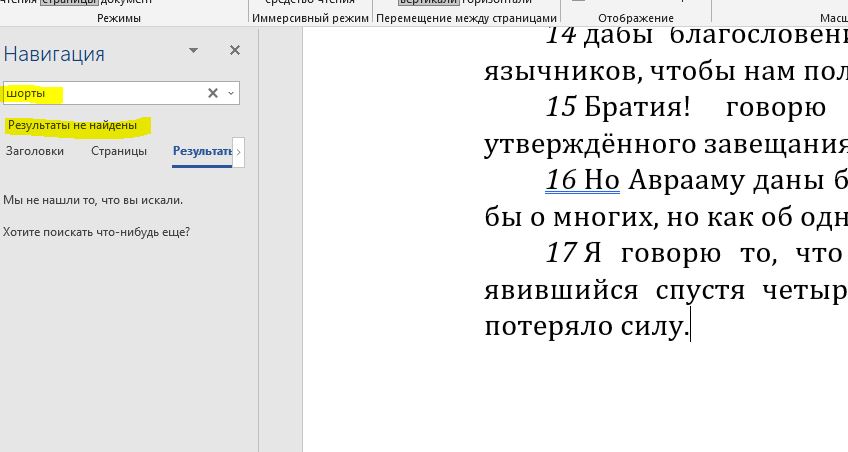Click the verse number 15 in document

[x=561, y=106]
